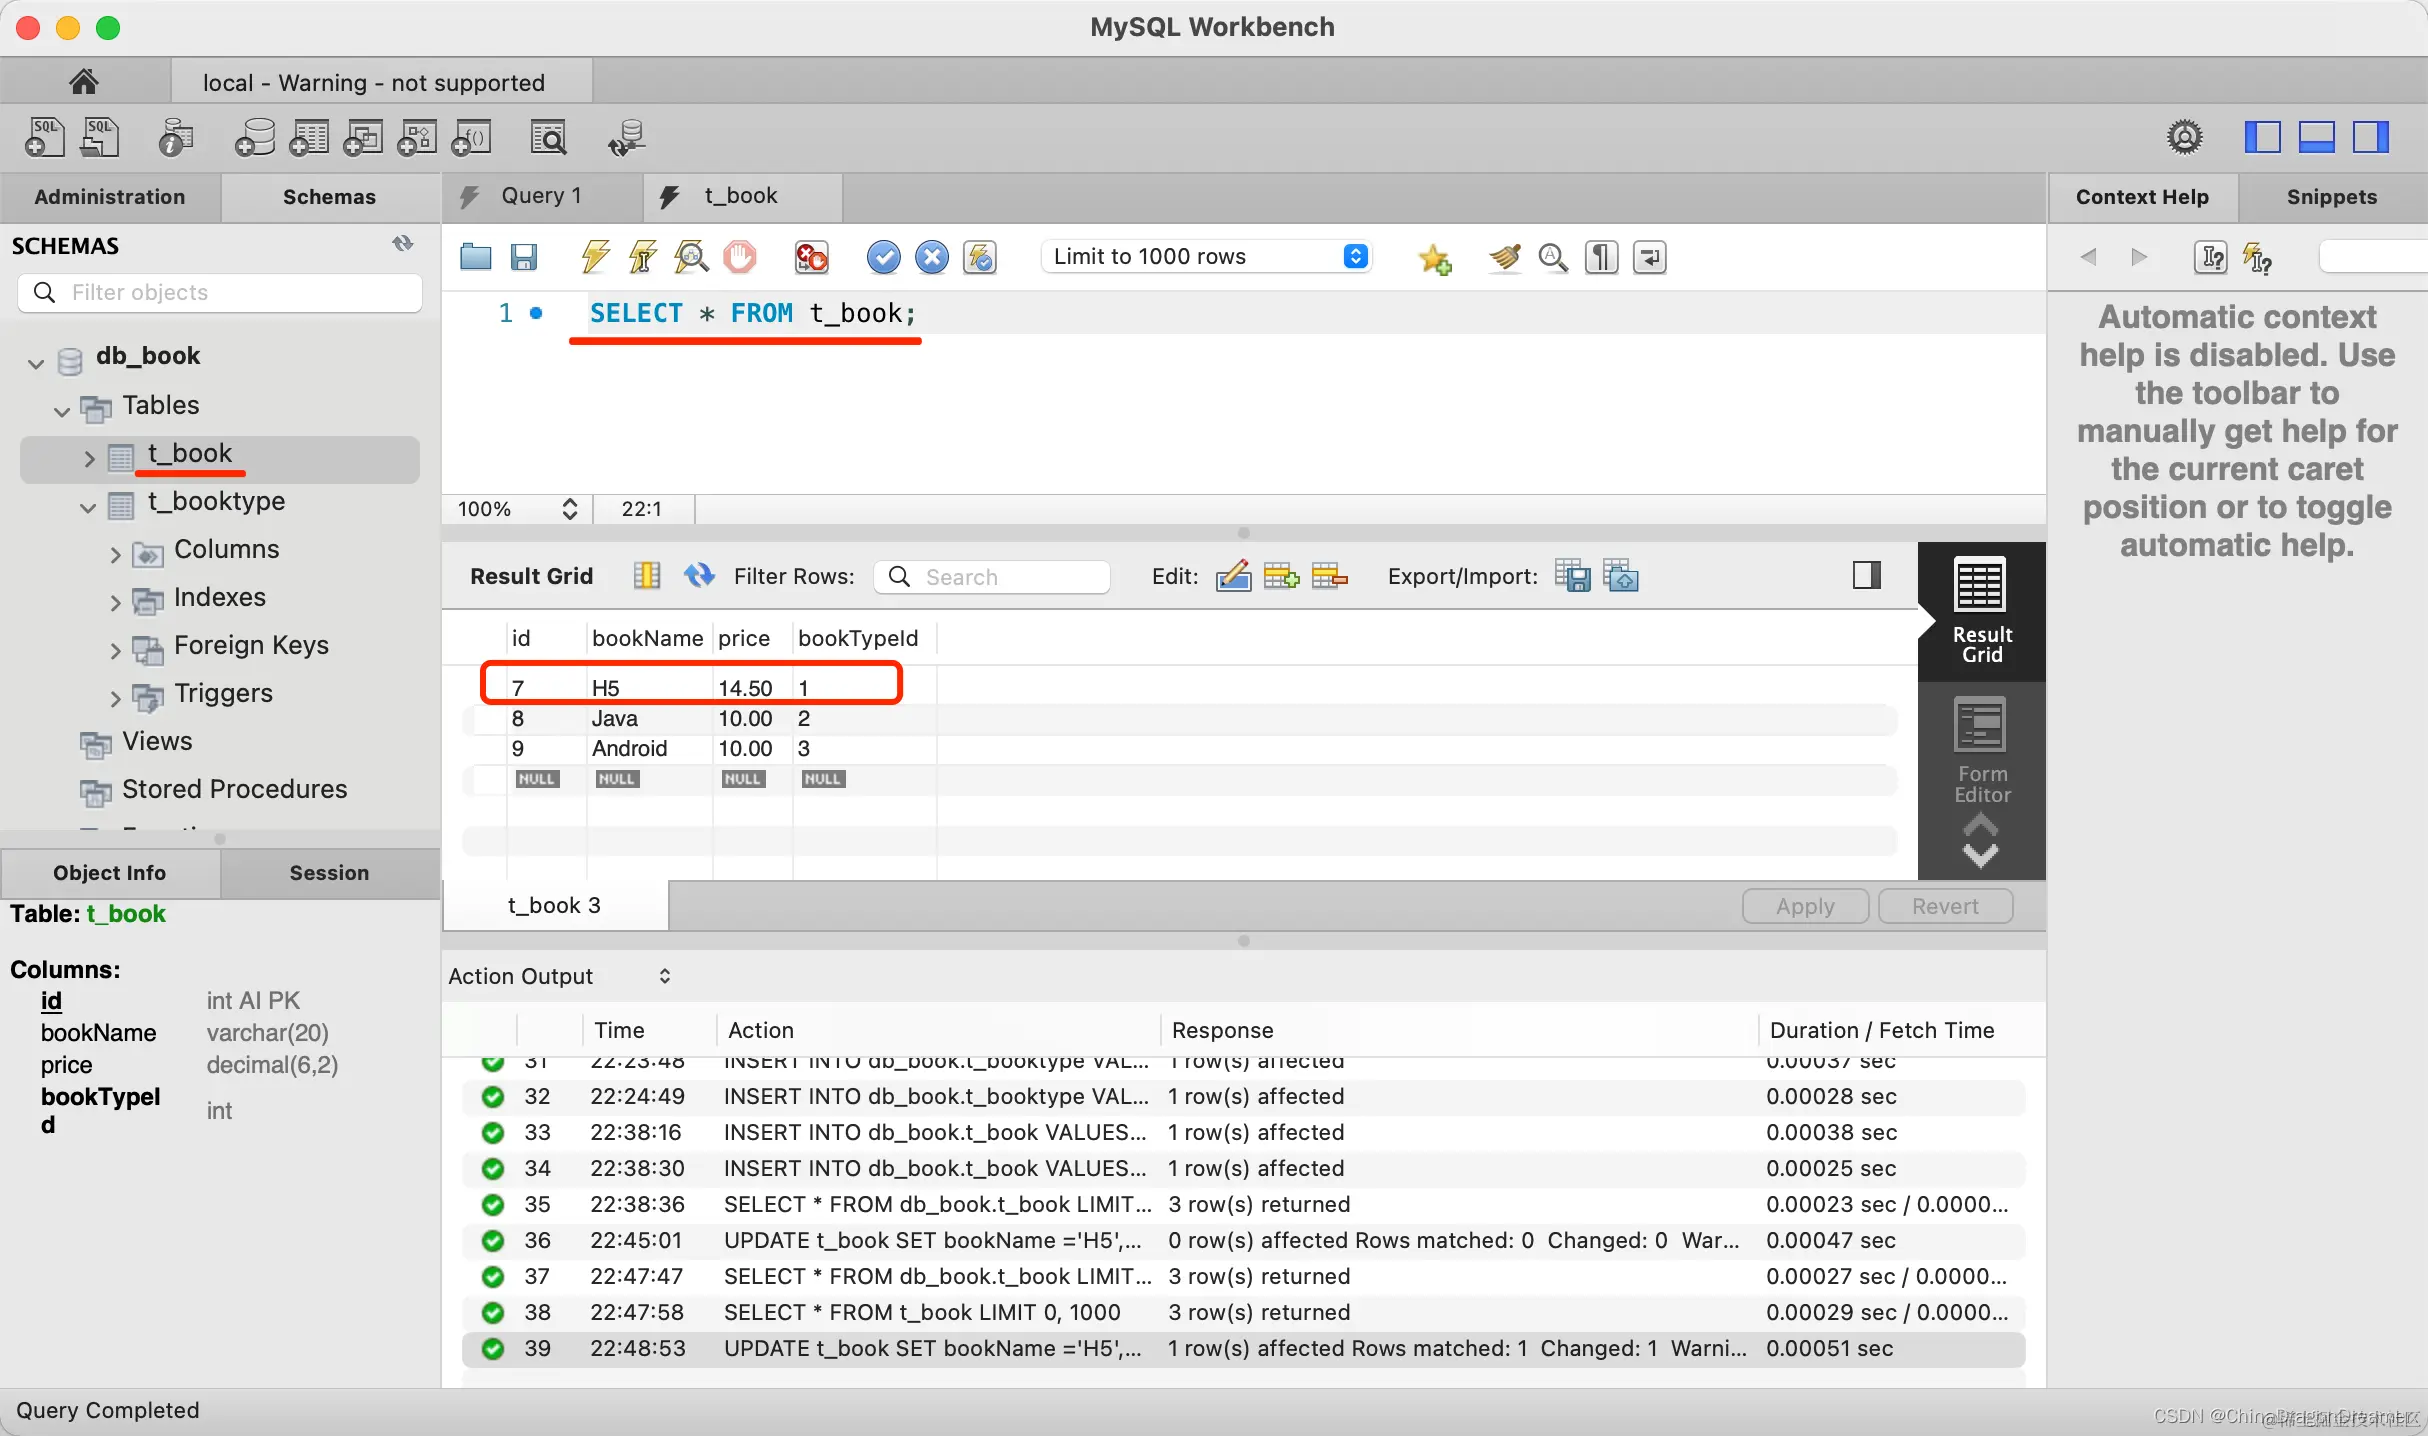Click the Save script floppy disk icon

[x=524, y=257]
